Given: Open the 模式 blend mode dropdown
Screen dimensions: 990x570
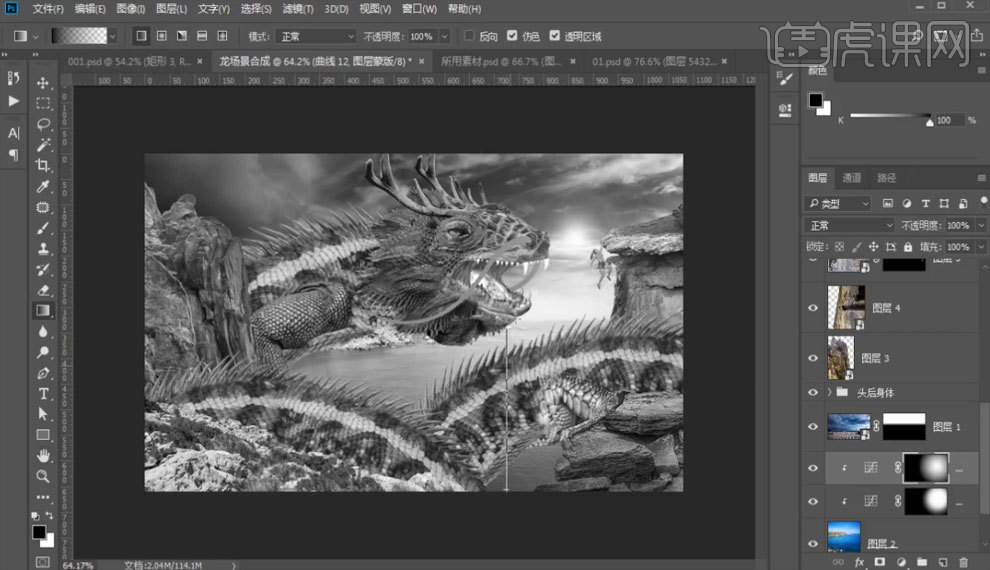Looking at the screenshot, I should (316, 37).
